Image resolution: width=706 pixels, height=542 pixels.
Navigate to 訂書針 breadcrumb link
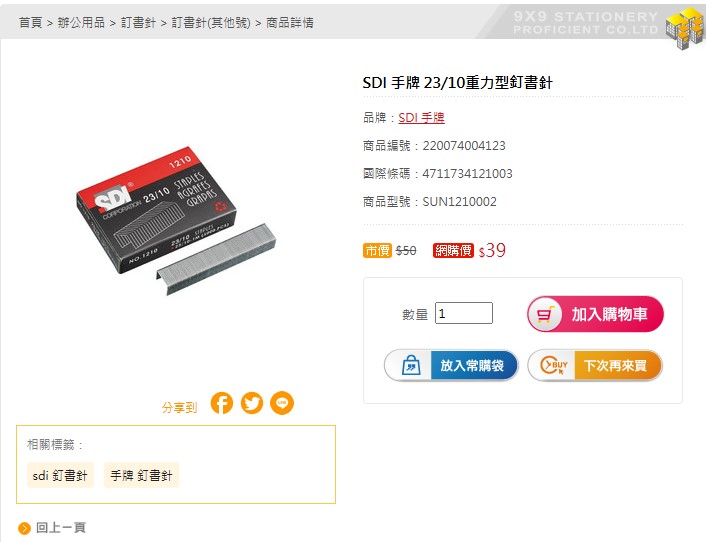tap(138, 23)
